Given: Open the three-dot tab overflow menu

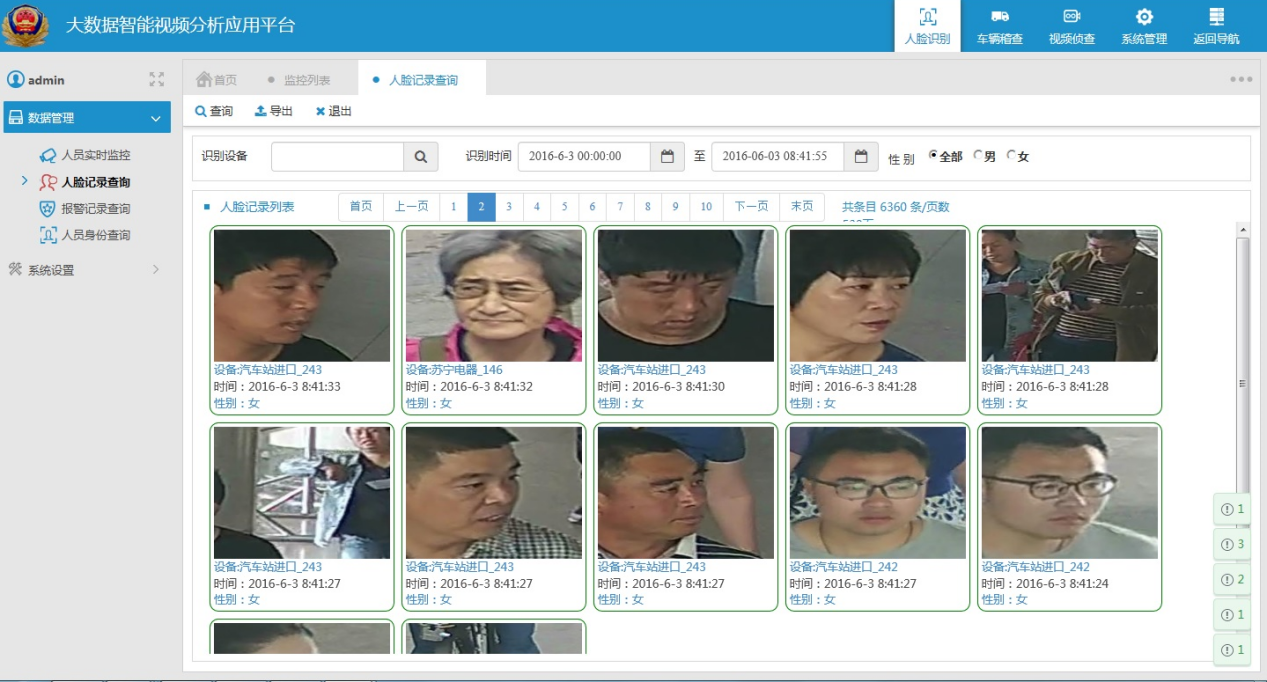Looking at the screenshot, I should click(1241, 80).
